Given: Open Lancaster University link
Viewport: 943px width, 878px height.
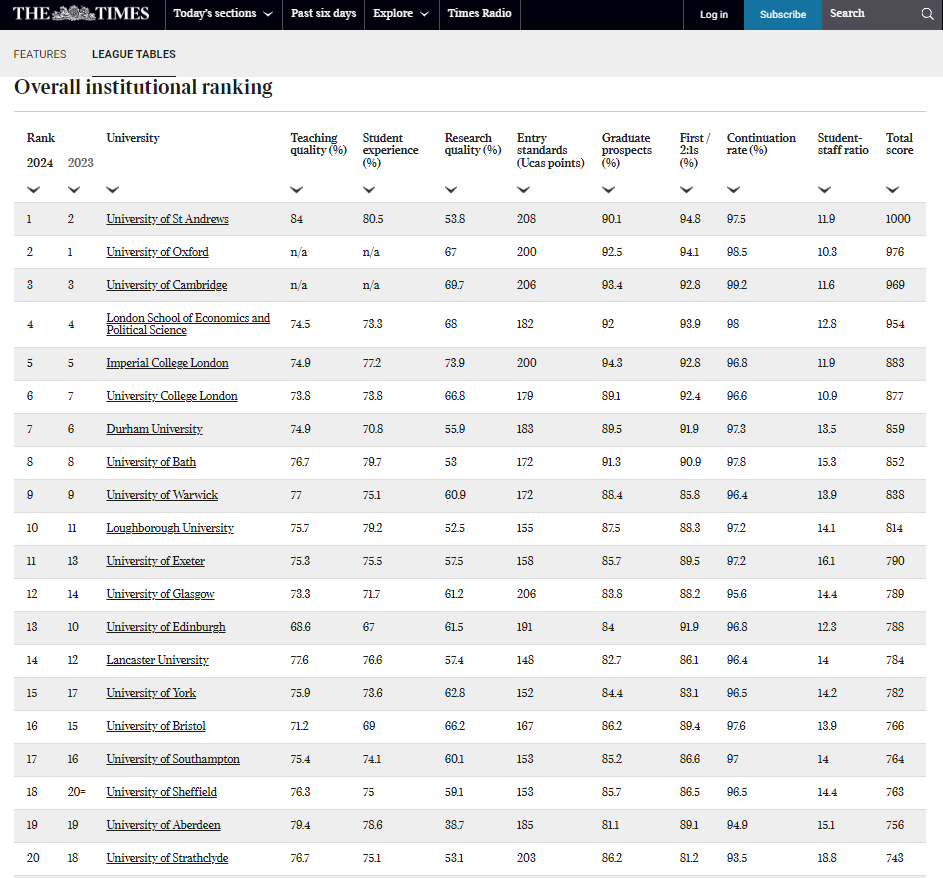Looking at the screenshot, I should 158,660.
